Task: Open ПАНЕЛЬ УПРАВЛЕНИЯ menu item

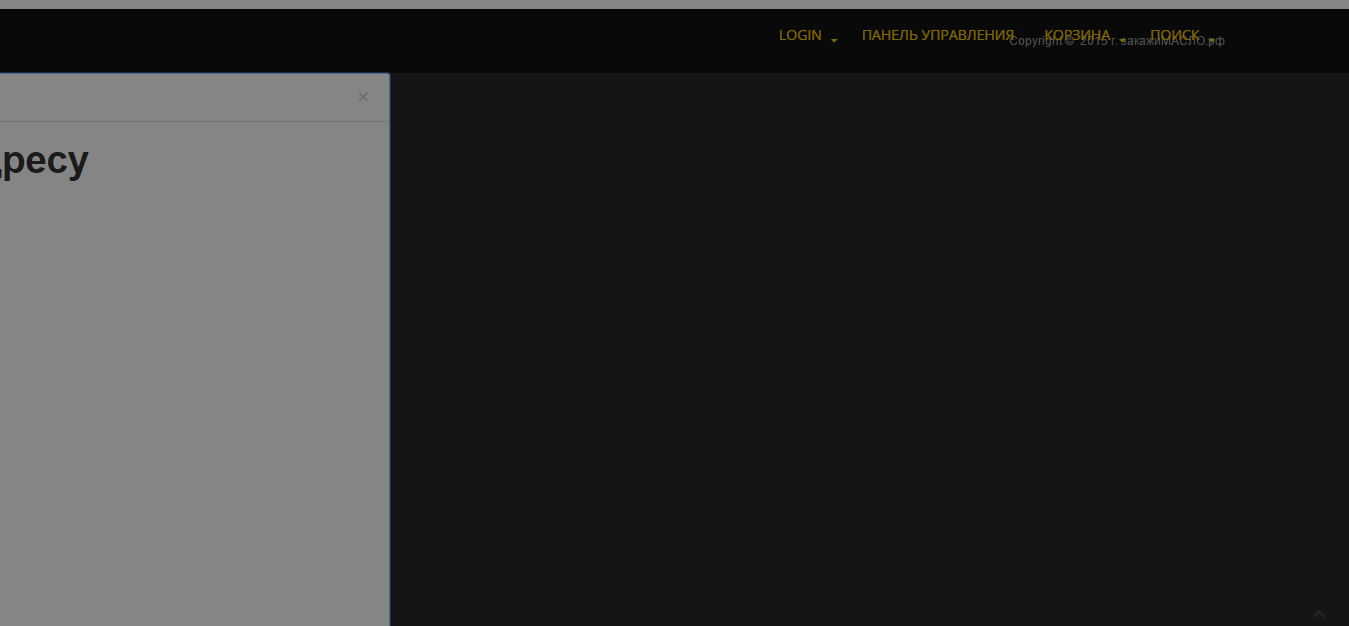Action: coord(938,36)
